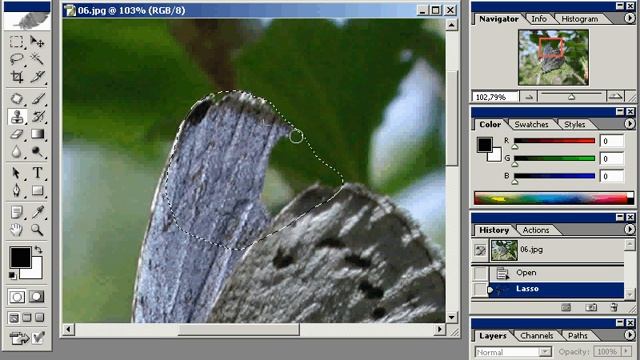Click the Navigator zoom slider handle
640x360 pixels.
point(571,97)
